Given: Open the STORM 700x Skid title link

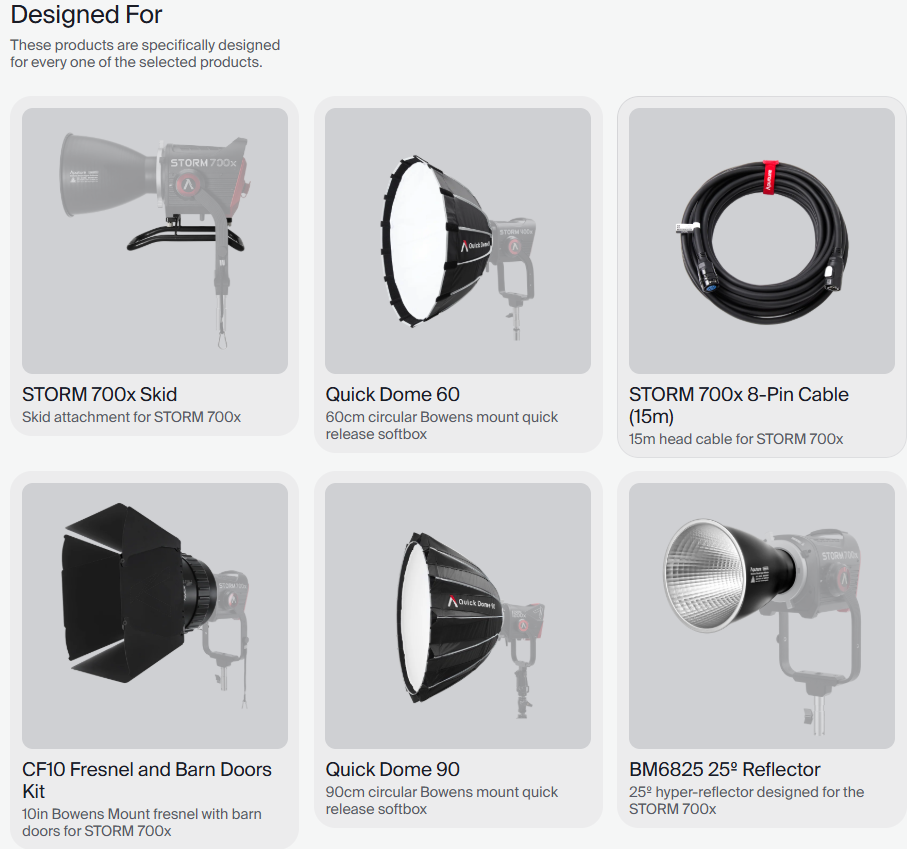Looking at the screenshot, I should (99, 394).
